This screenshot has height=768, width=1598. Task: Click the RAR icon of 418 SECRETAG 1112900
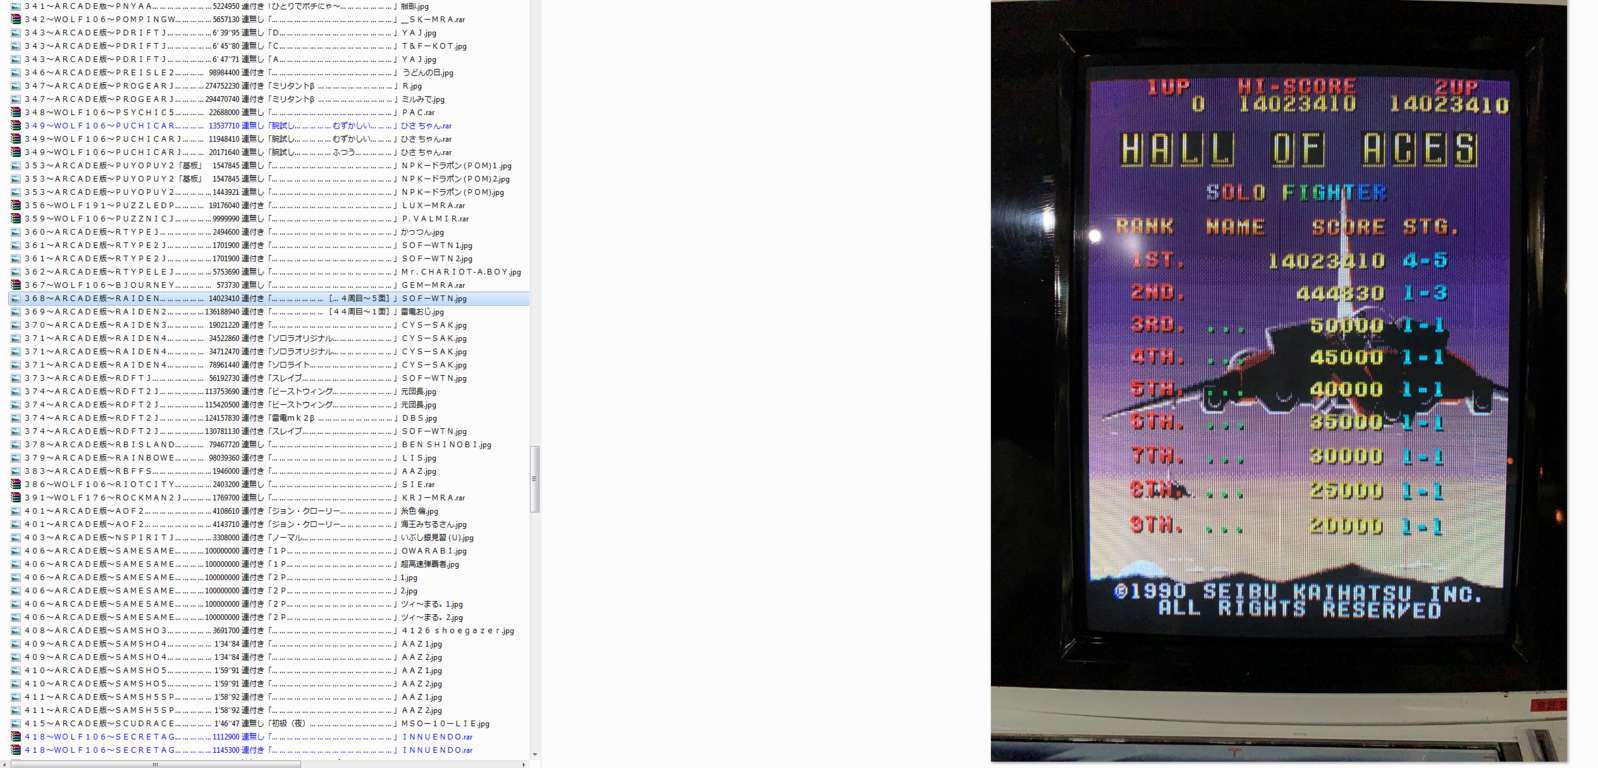tap(15, 737)
